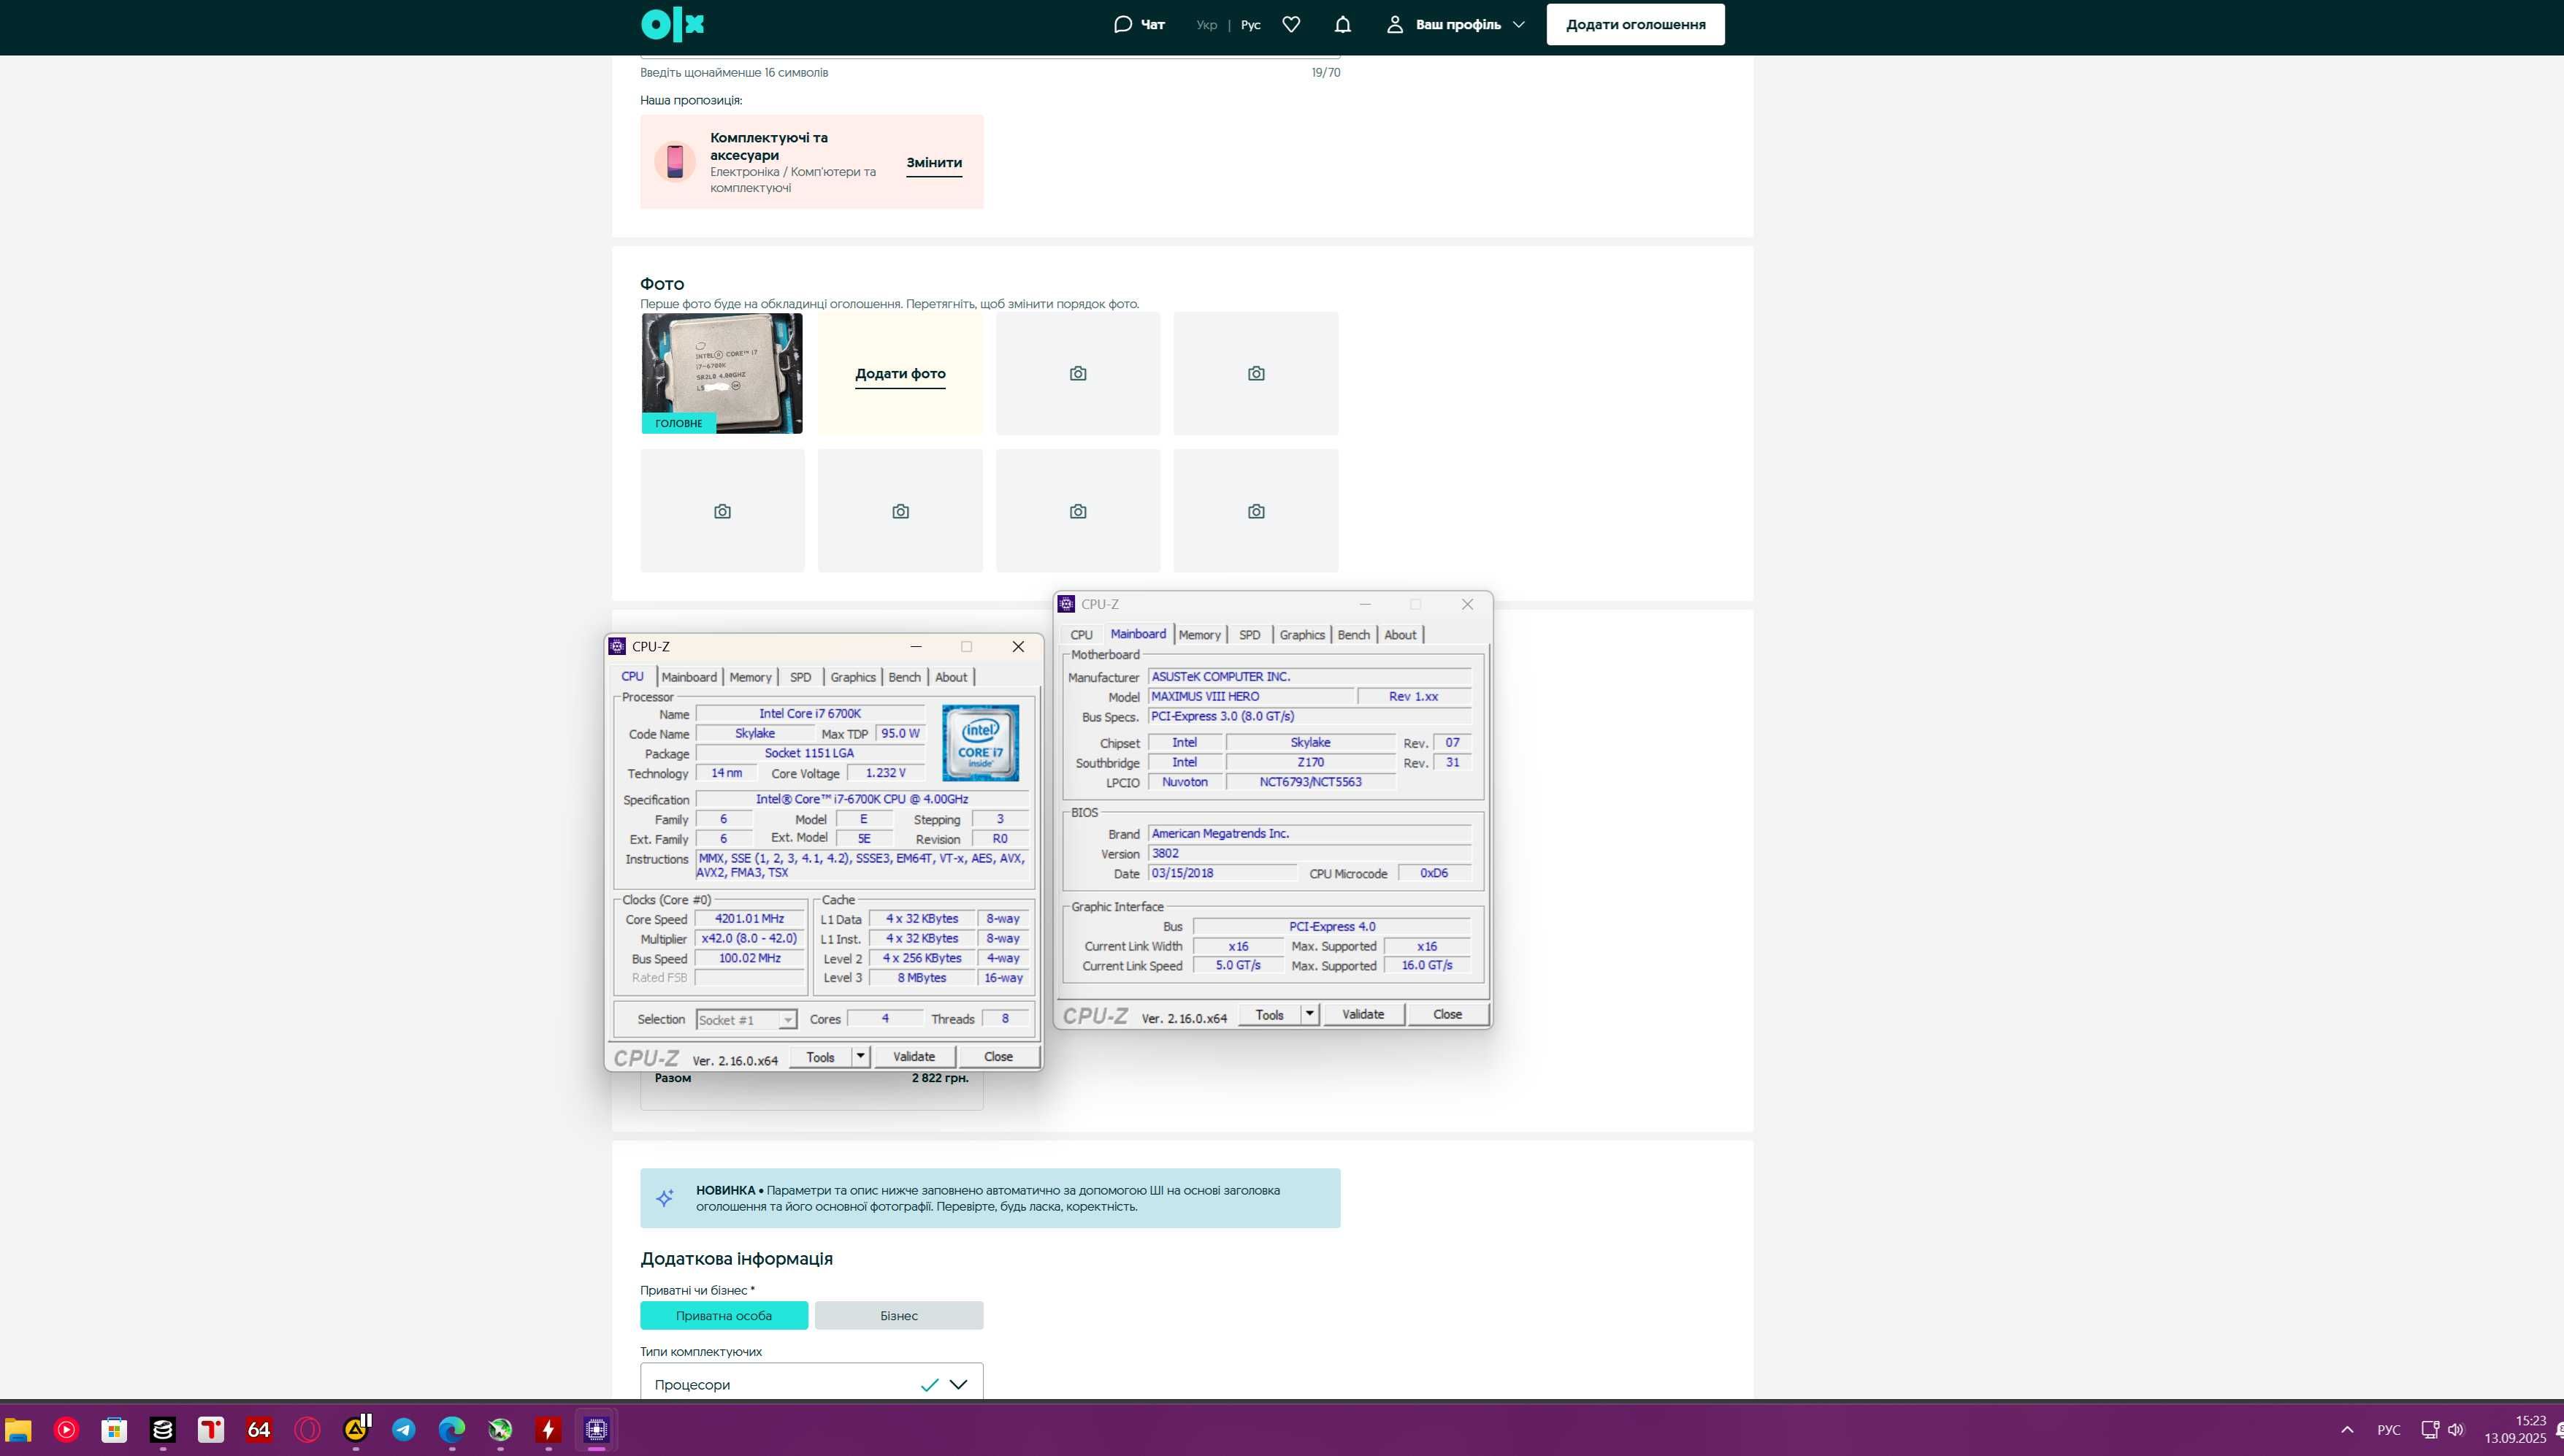This screenshot has width=2564, height=1456.
Task: Open the black disk-stack app on the taskbar
Action: coord(162,1429)
